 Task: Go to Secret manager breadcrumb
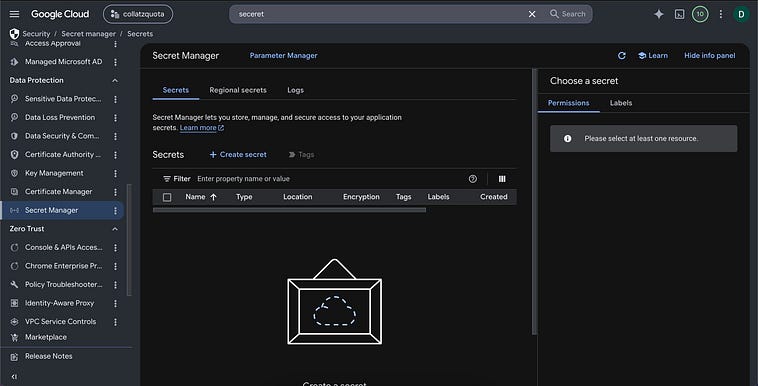pos(88,34)
